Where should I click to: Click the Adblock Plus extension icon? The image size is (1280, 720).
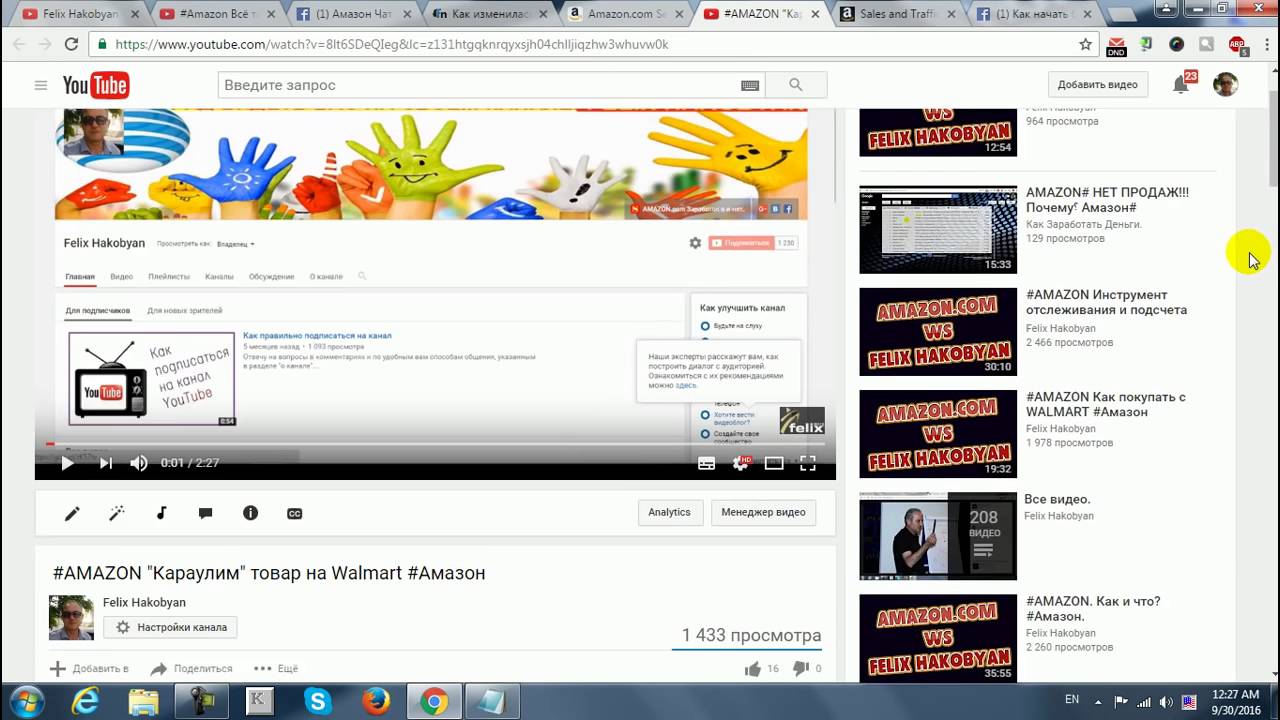click(1237, 44)
